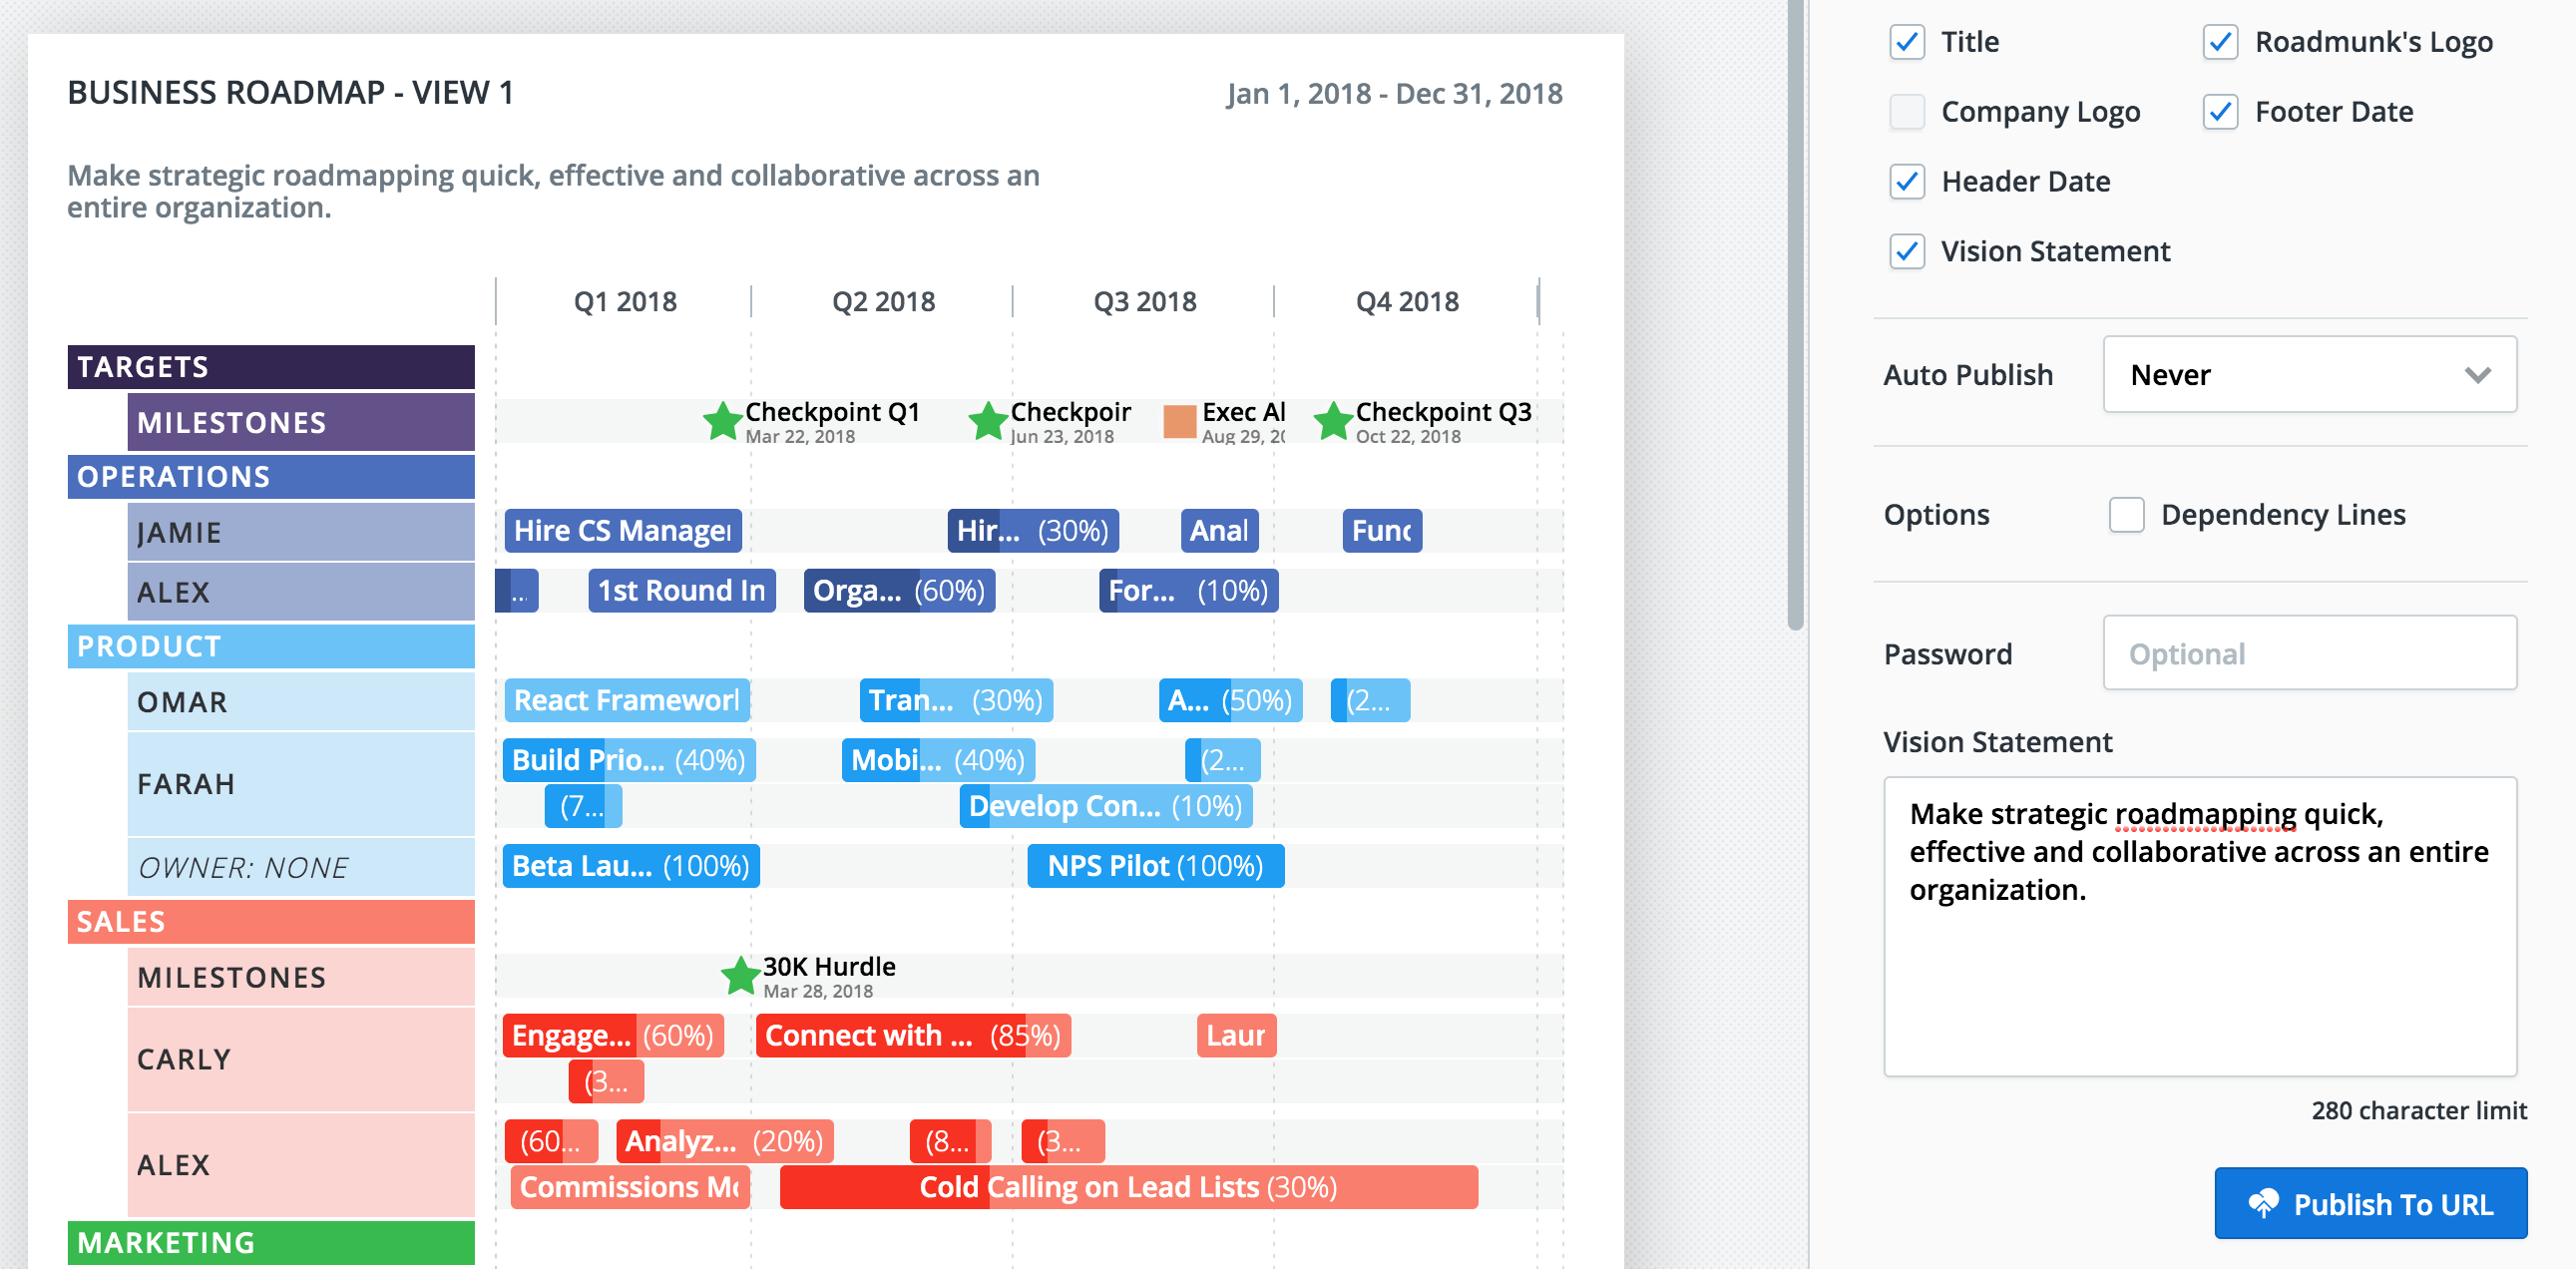Uncheck the Vision Statement checkbox
Image resolution: width=2576 pixels, height=1269 pixels.
[x=1906, y=251]
